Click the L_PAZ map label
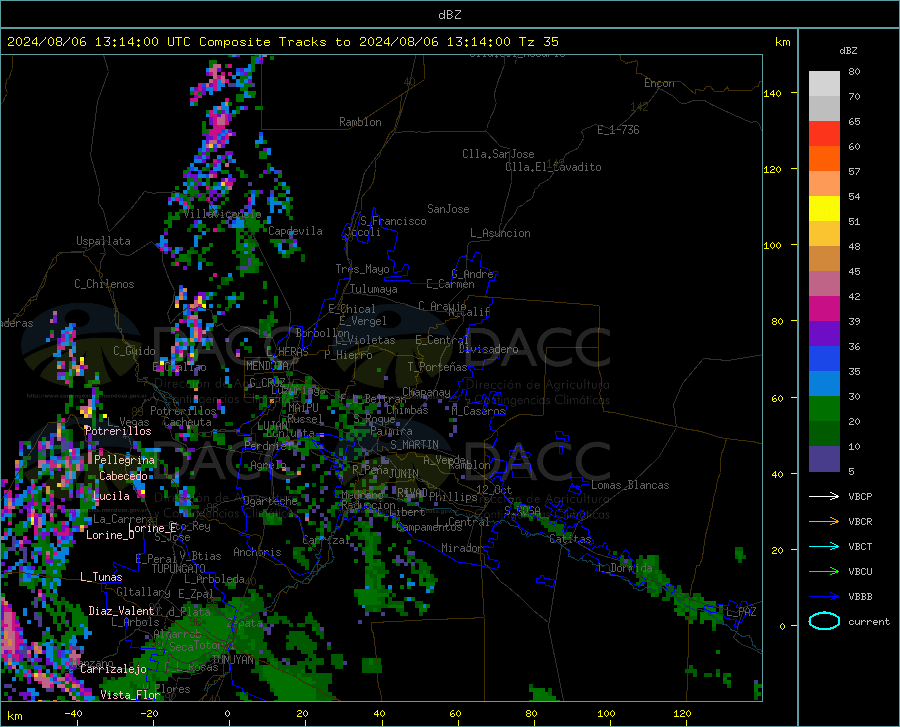 [x=741, y=612]
